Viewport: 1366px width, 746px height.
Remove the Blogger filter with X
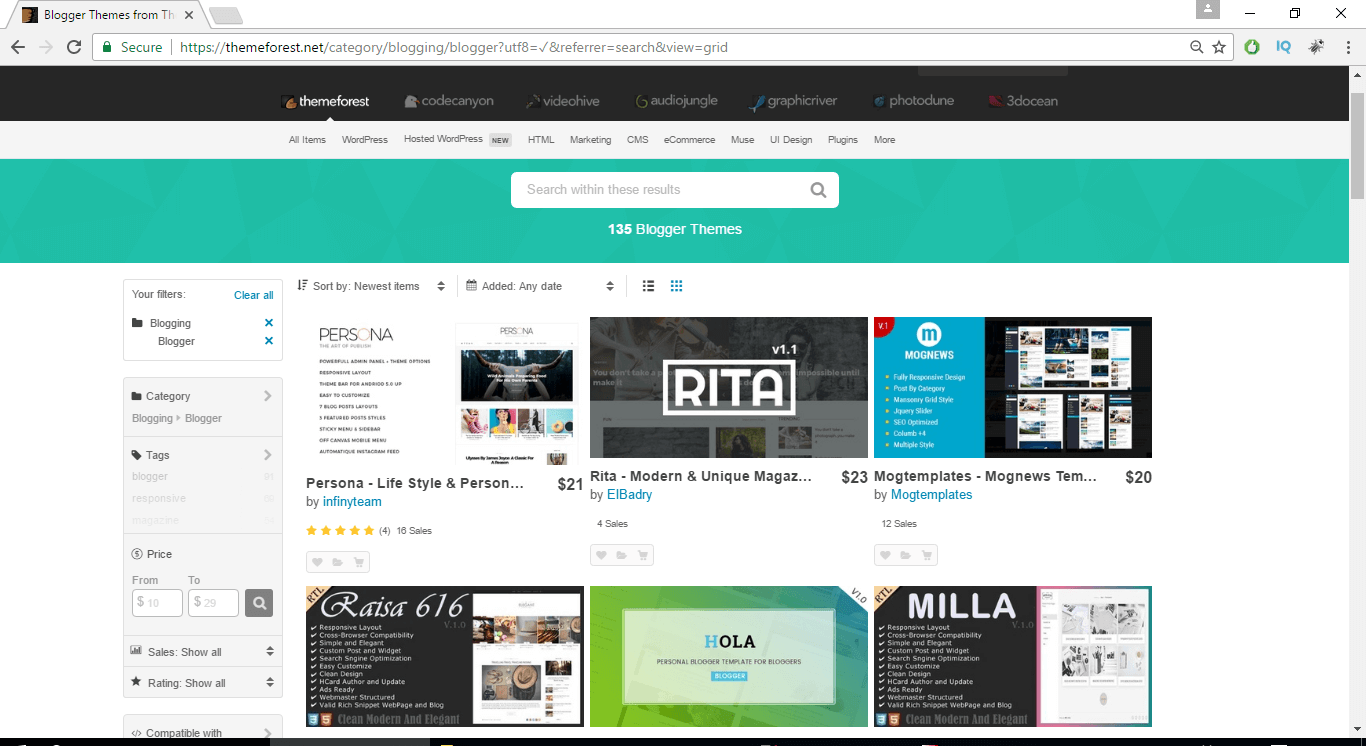click(x=268, y=341)
